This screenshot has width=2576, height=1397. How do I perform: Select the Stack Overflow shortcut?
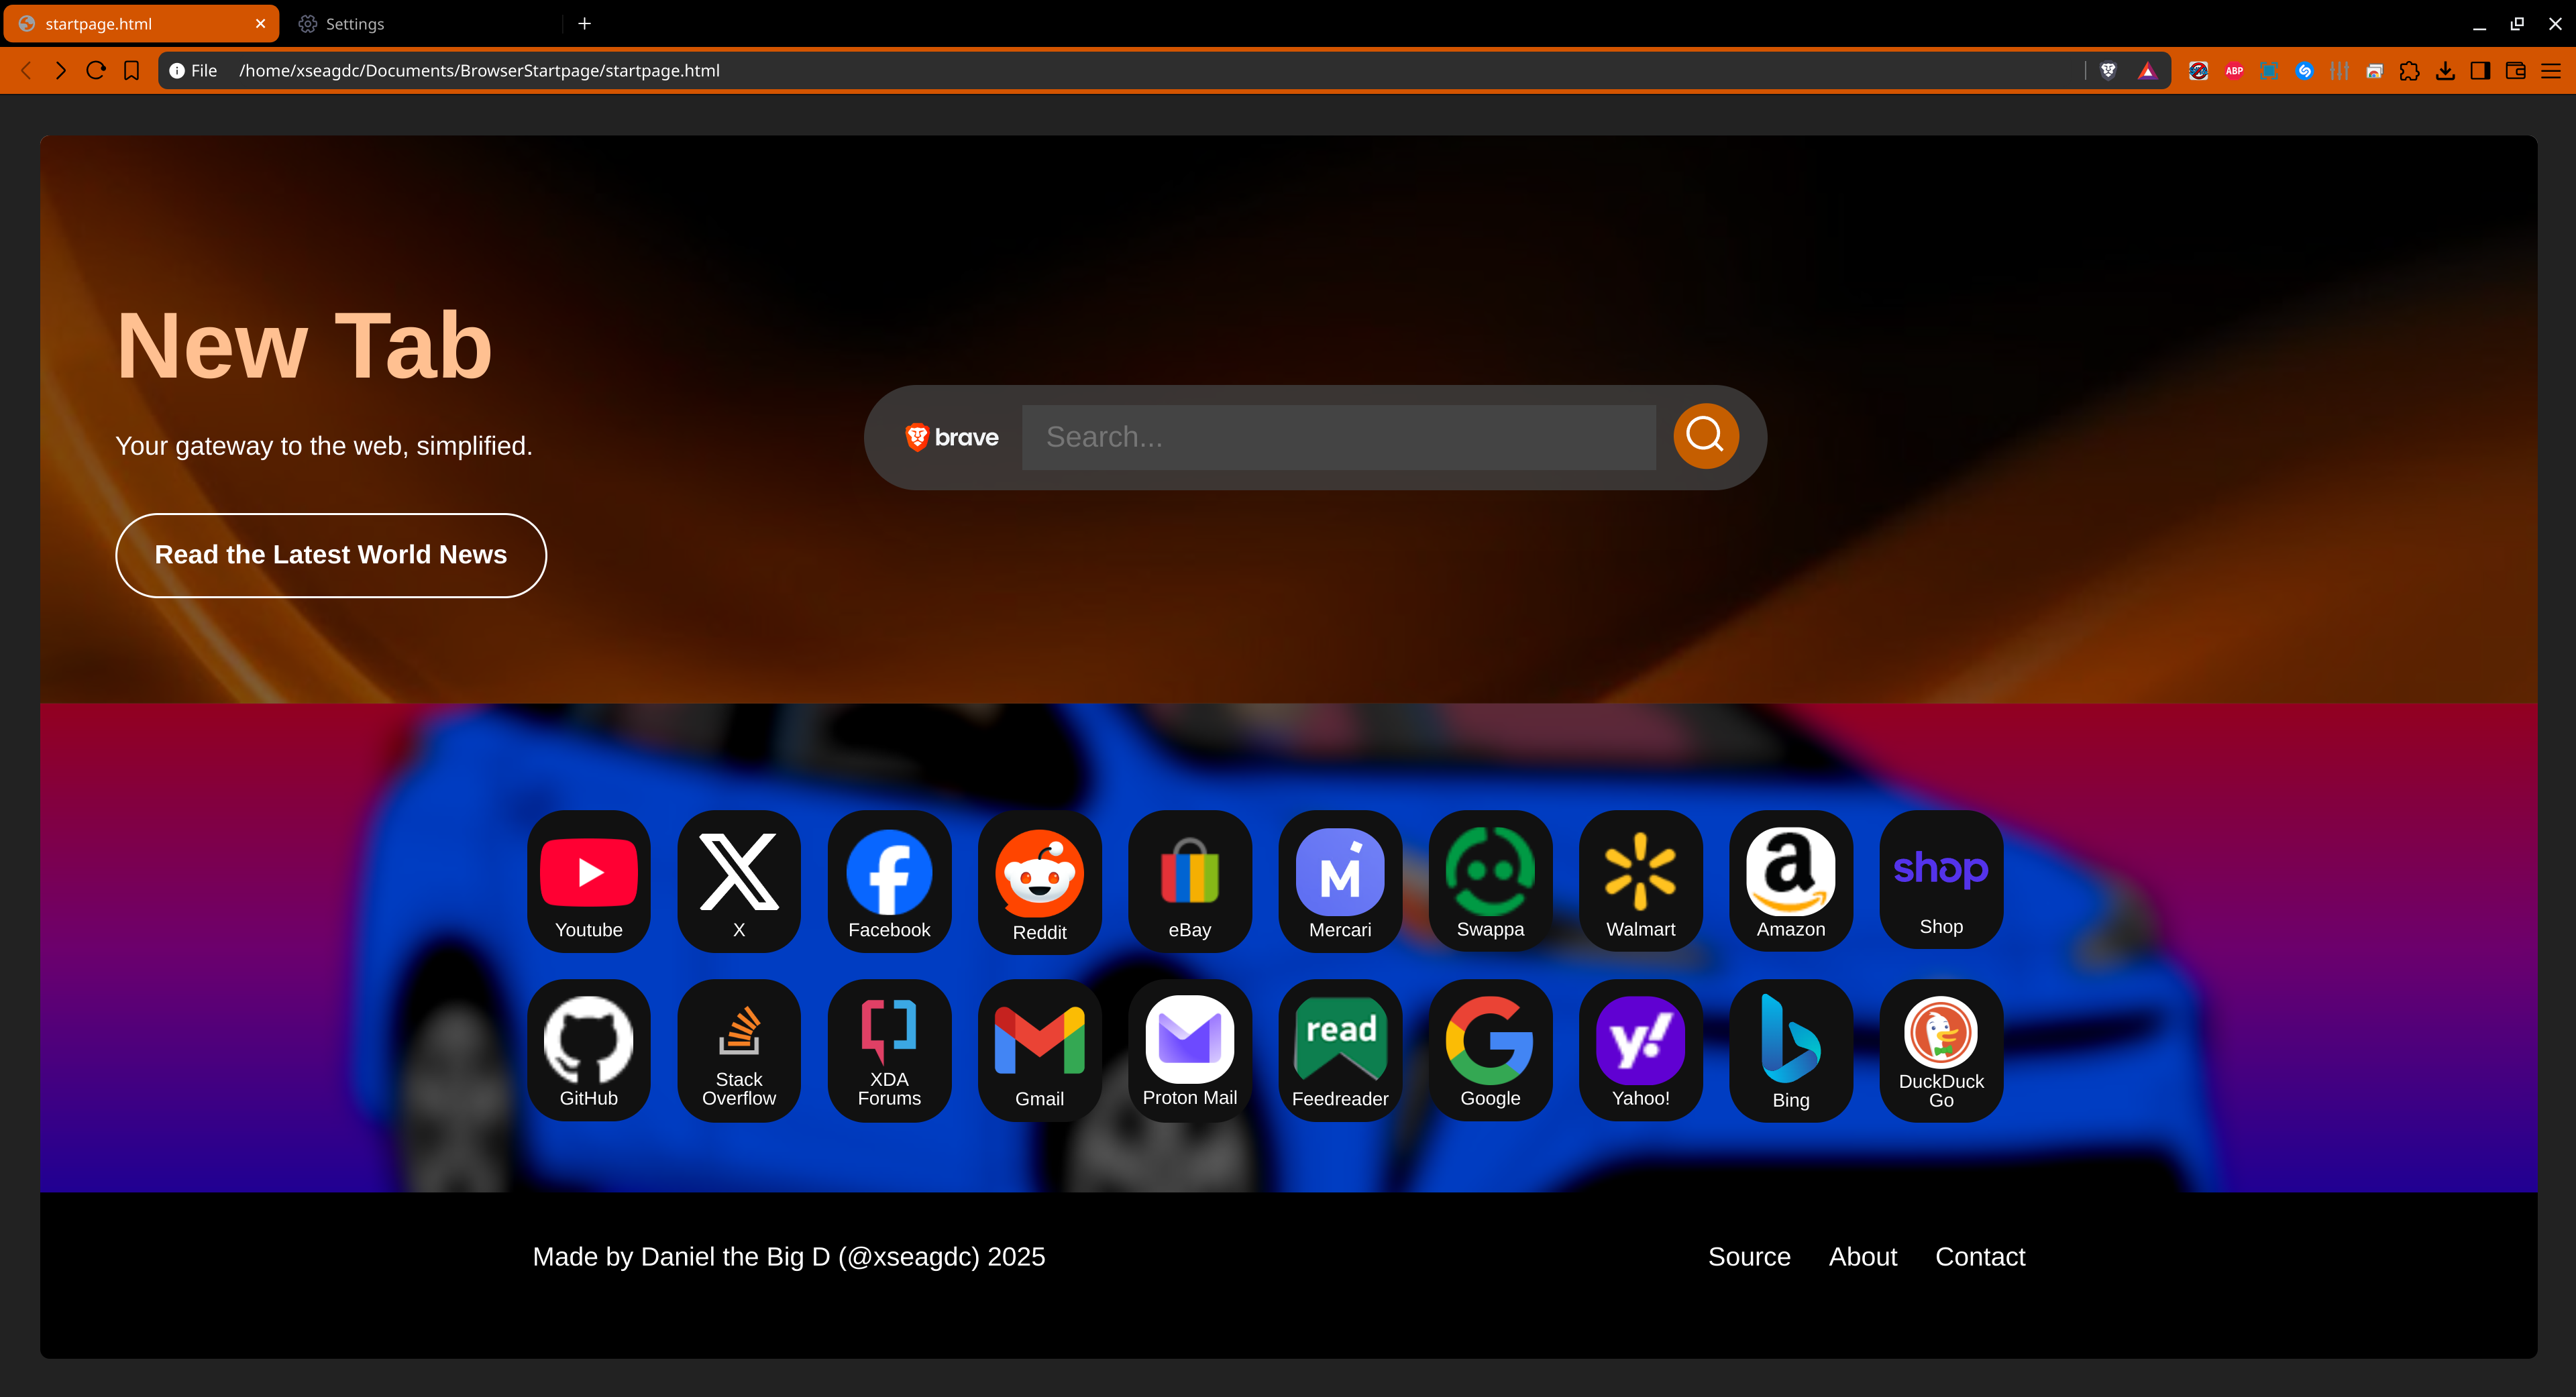[739, 1050]
